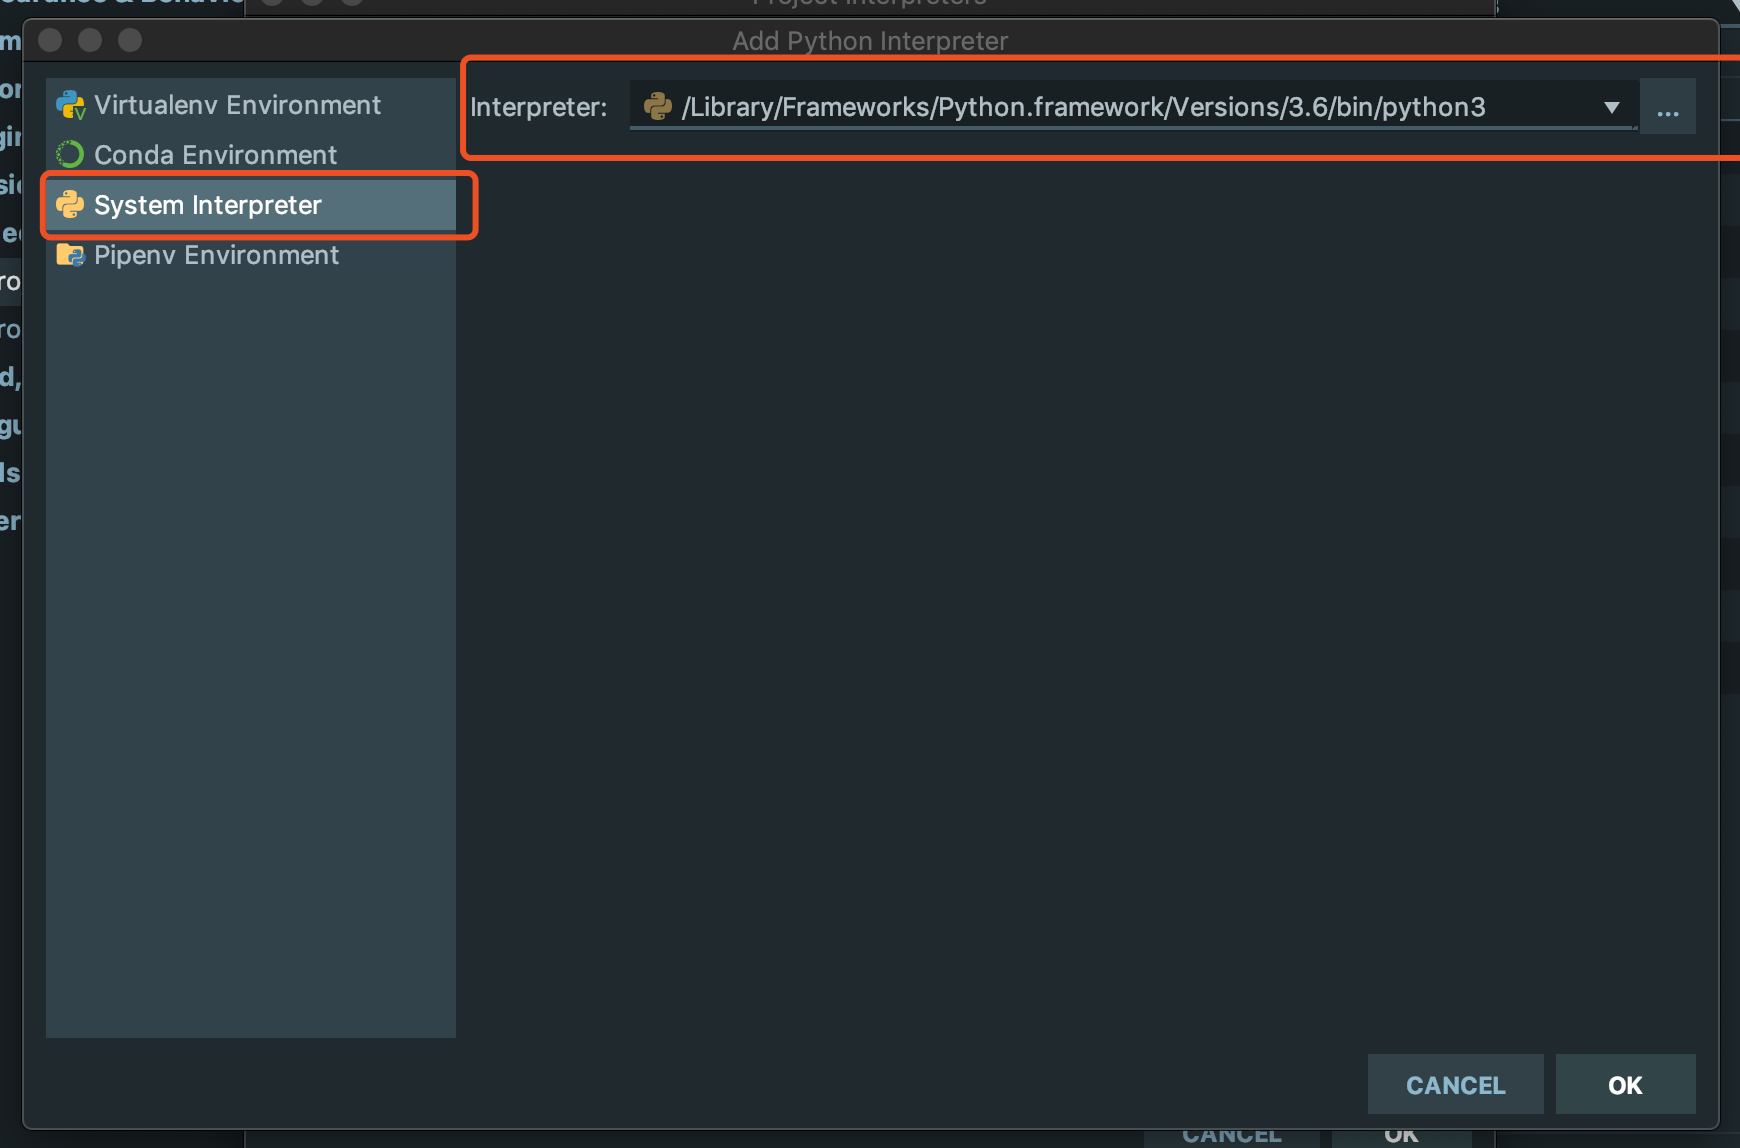Click the Interpreter: label
This screenshot has height=1148, width=1740.
[x=539, y=107]
